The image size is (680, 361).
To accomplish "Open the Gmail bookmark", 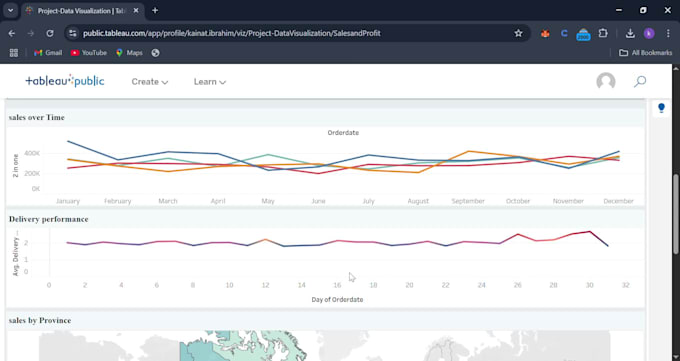I will (48, 53).
